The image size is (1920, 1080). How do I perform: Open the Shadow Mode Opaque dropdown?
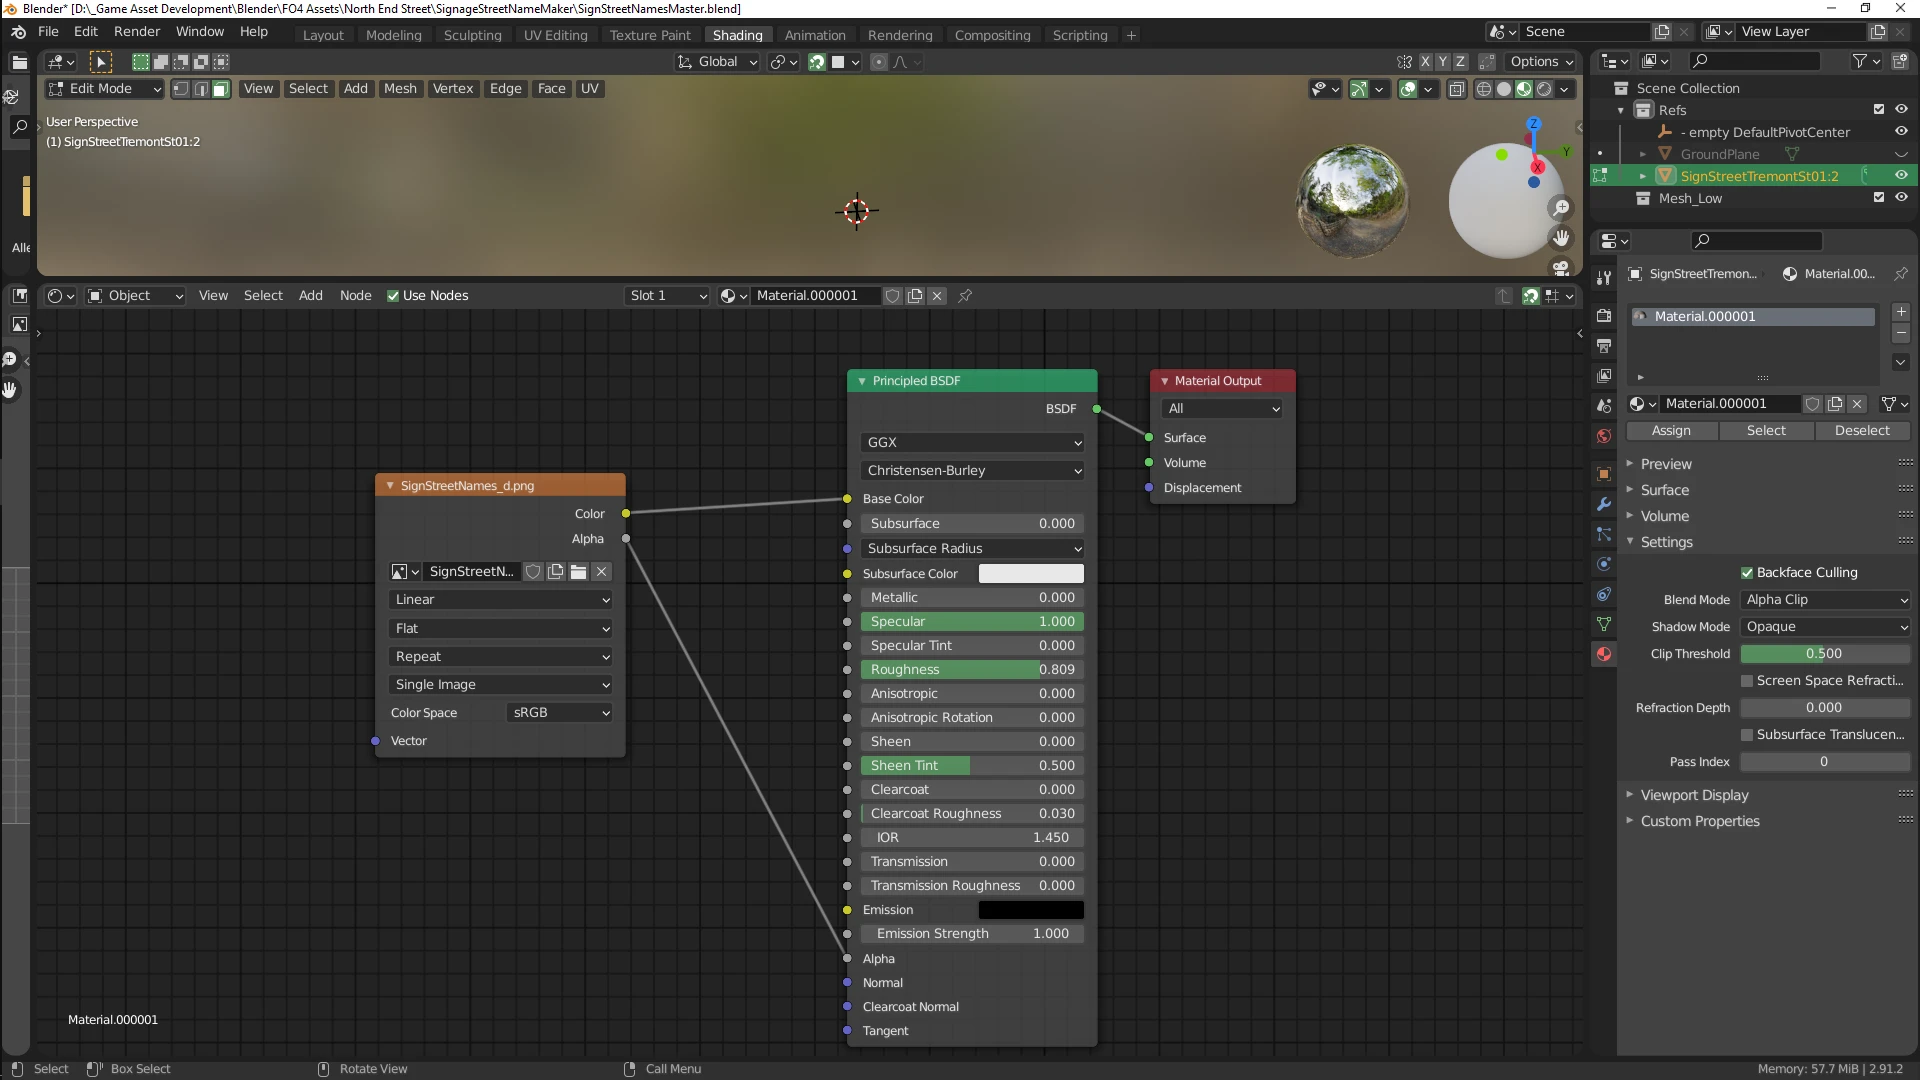tap(1825, 627)
